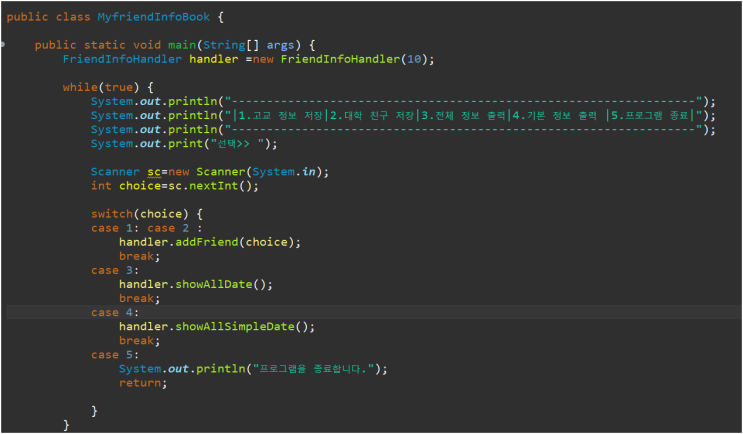Image resolution: width=743 pixels, height=434 pixels.
Task: Click the true condition in while loop
Action: (x=118, y=87)
